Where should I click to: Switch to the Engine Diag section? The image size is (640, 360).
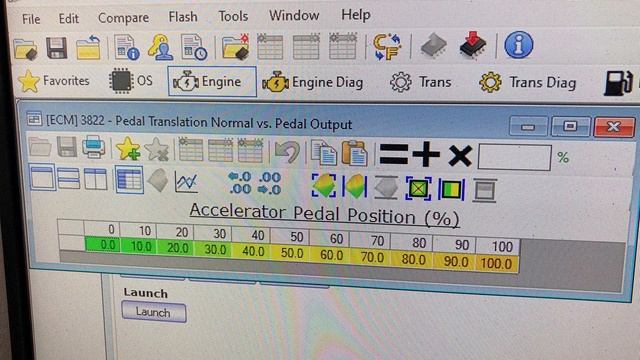(x=313, y=82)
